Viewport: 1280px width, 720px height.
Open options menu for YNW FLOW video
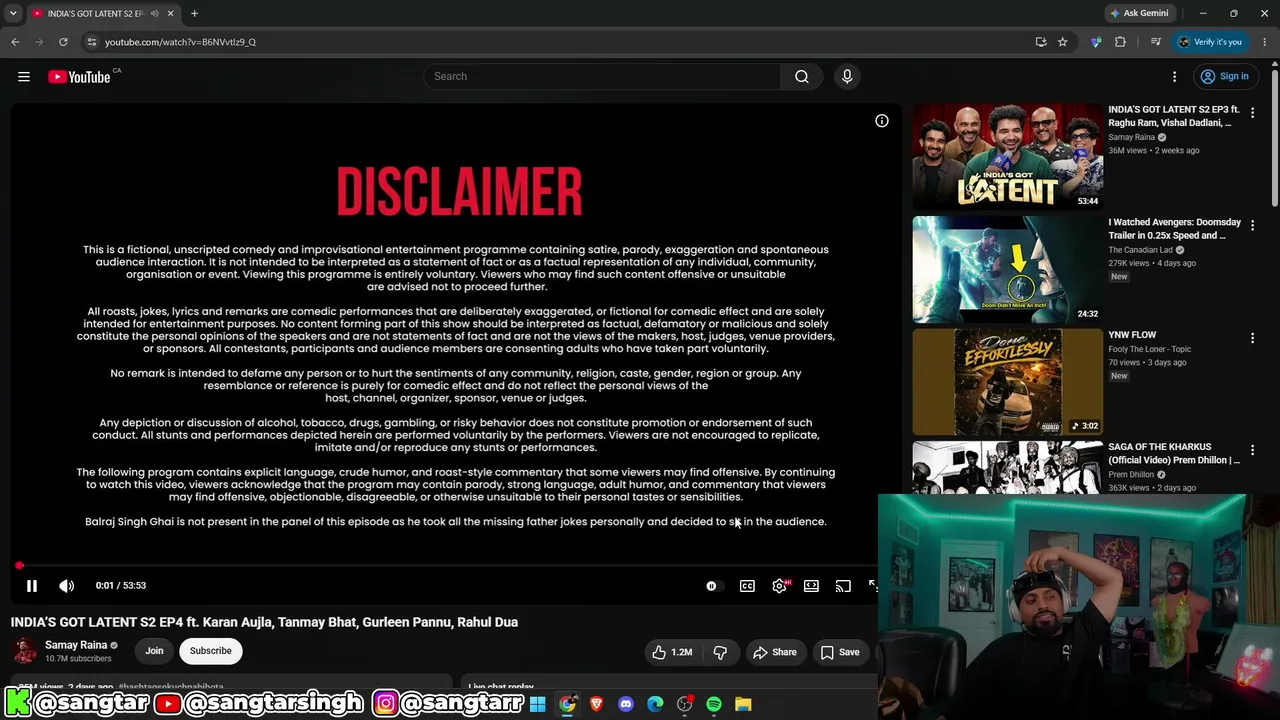coord(1252,339)
